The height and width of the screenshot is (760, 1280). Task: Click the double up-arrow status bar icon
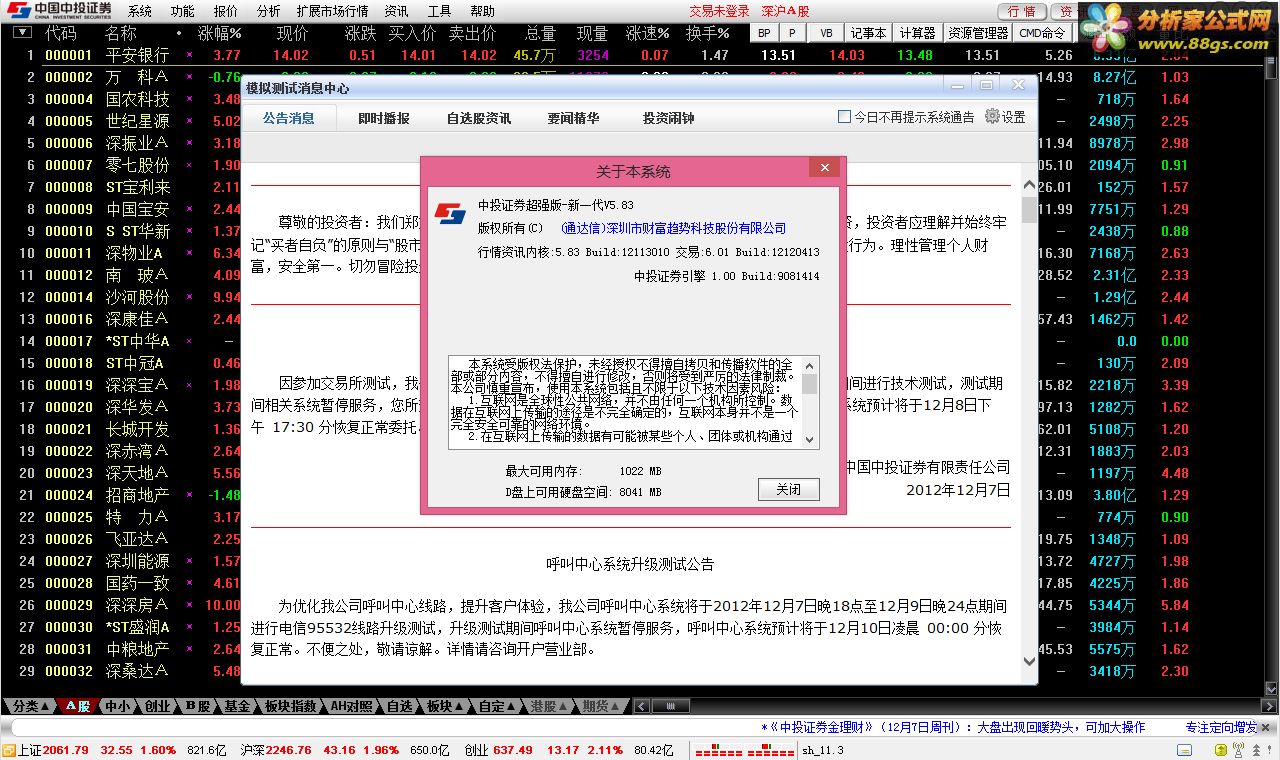point(1256,750)
